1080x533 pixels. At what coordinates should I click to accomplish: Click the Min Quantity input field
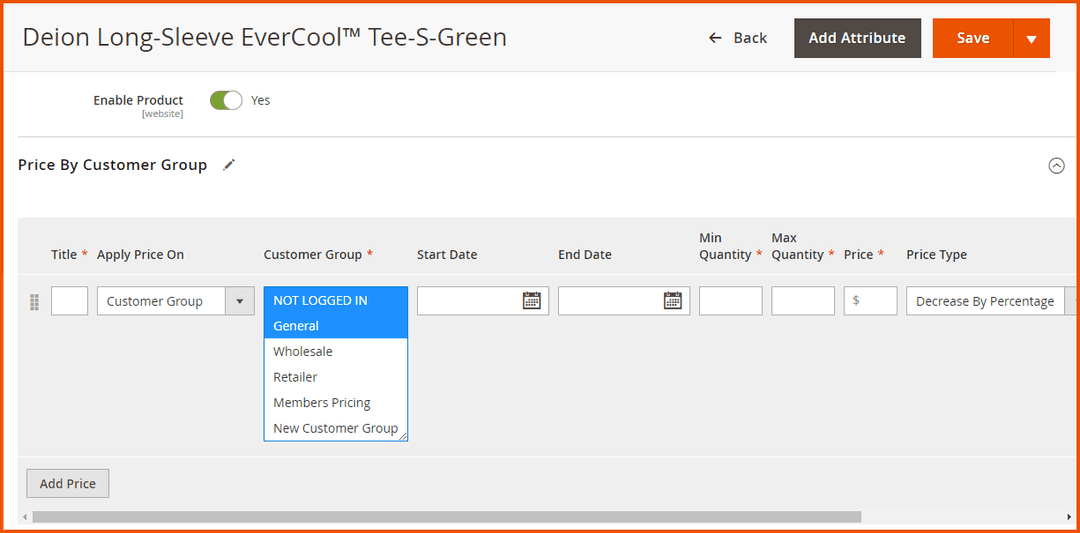tap(730, 301)
